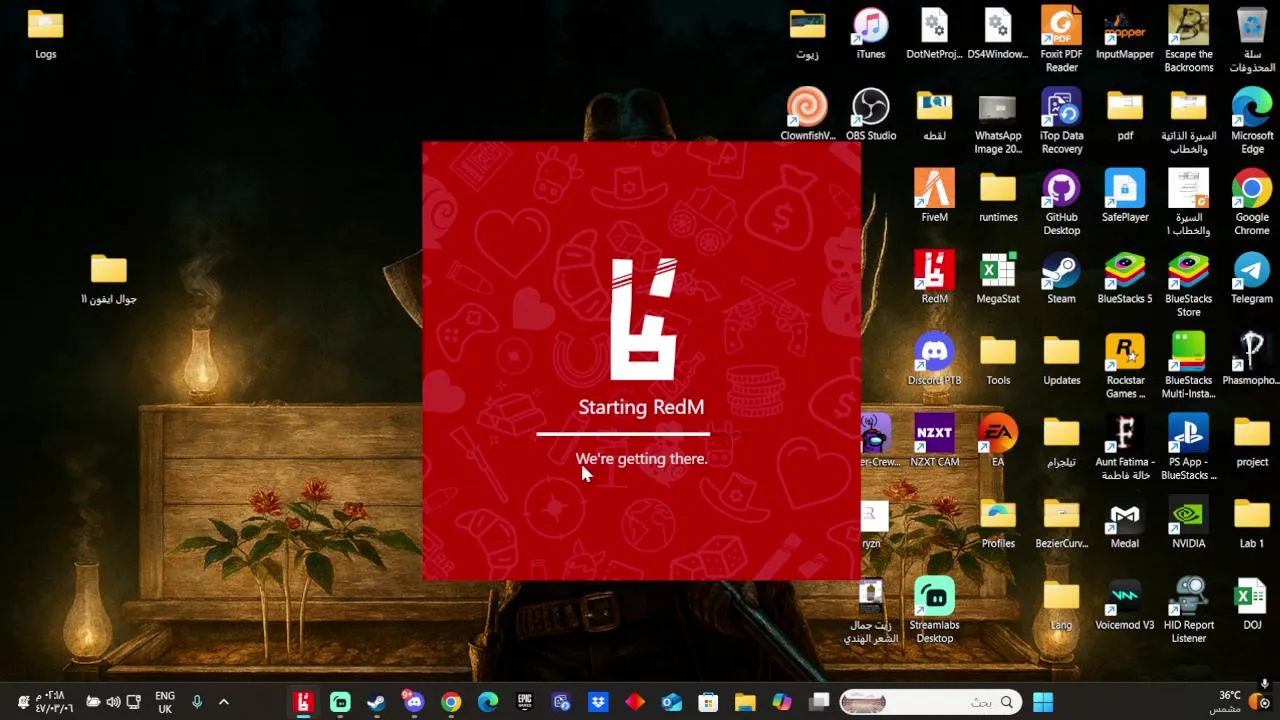The image size is (1280, 720).
Task: Open the SafePlayer desktop icon
Action: [1125, 197]
